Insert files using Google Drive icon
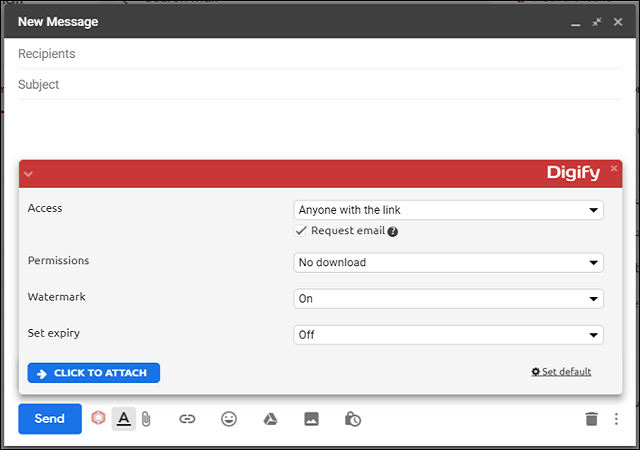 point(270,419)
